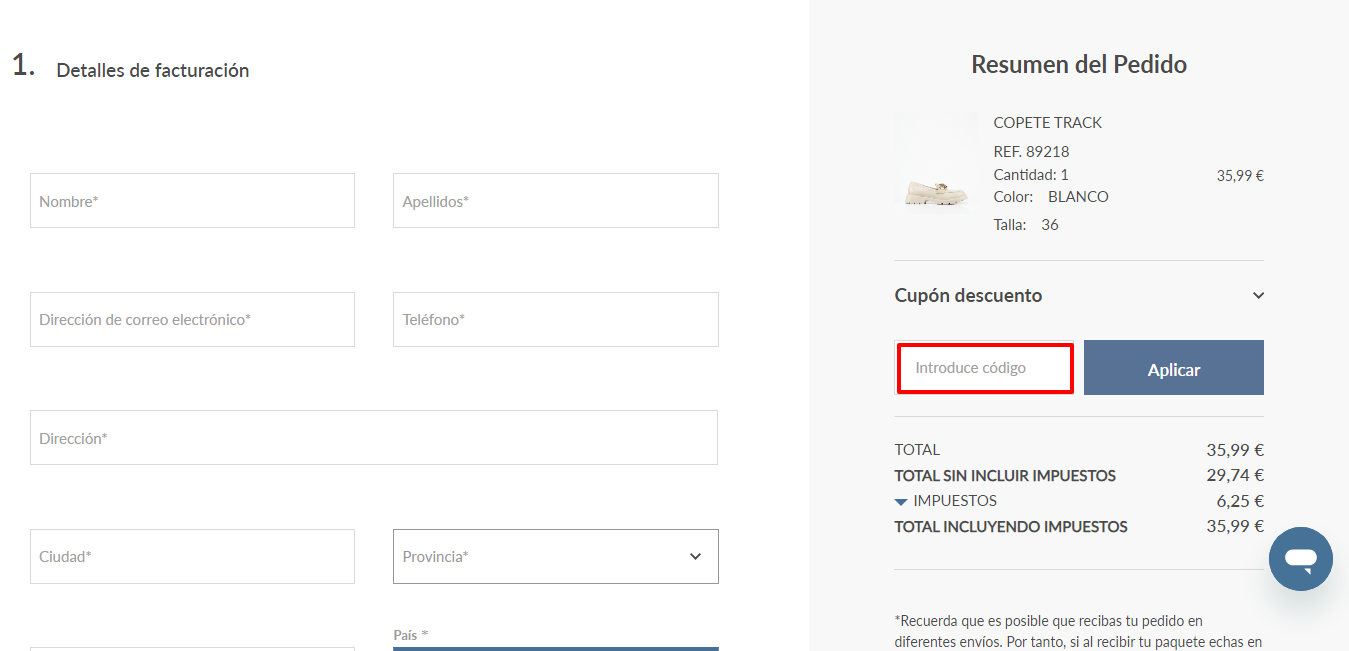Click the TOTAL INCLUYENDO IMPUESTOS label
1349x651 pixels.
[x=1011, y=527]
